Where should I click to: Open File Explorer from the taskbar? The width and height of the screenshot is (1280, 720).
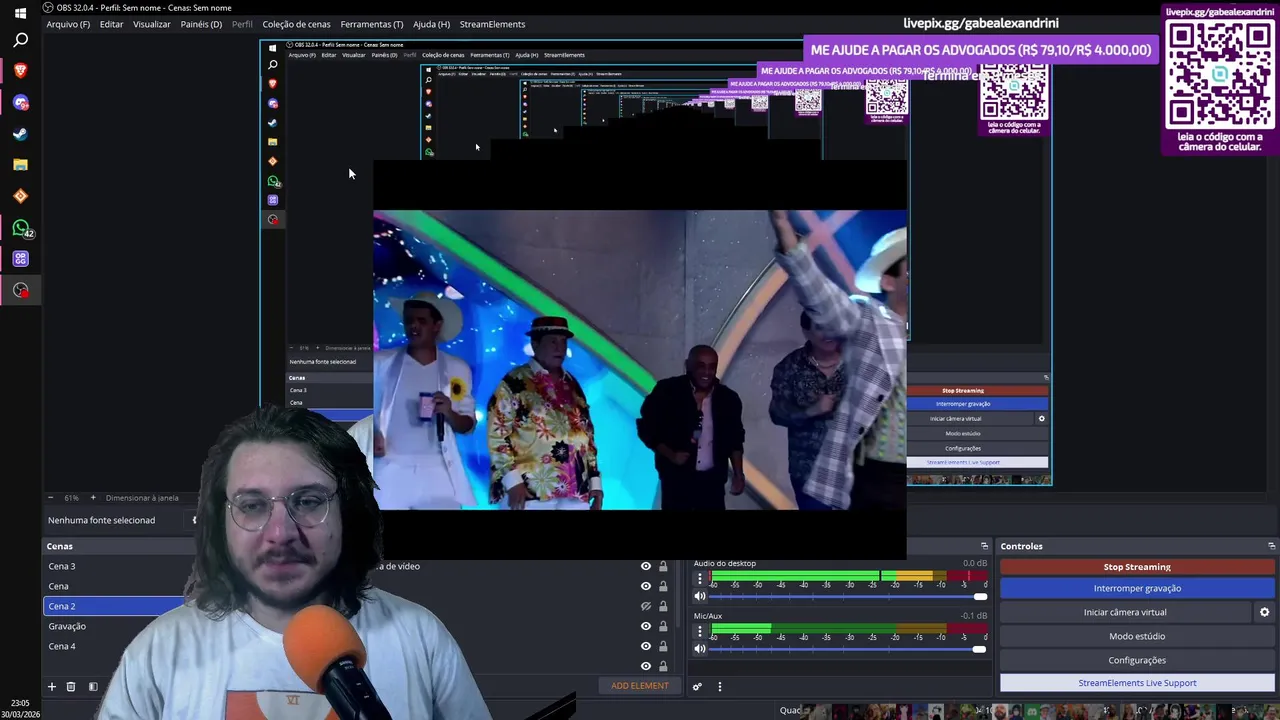pos(20,165)
